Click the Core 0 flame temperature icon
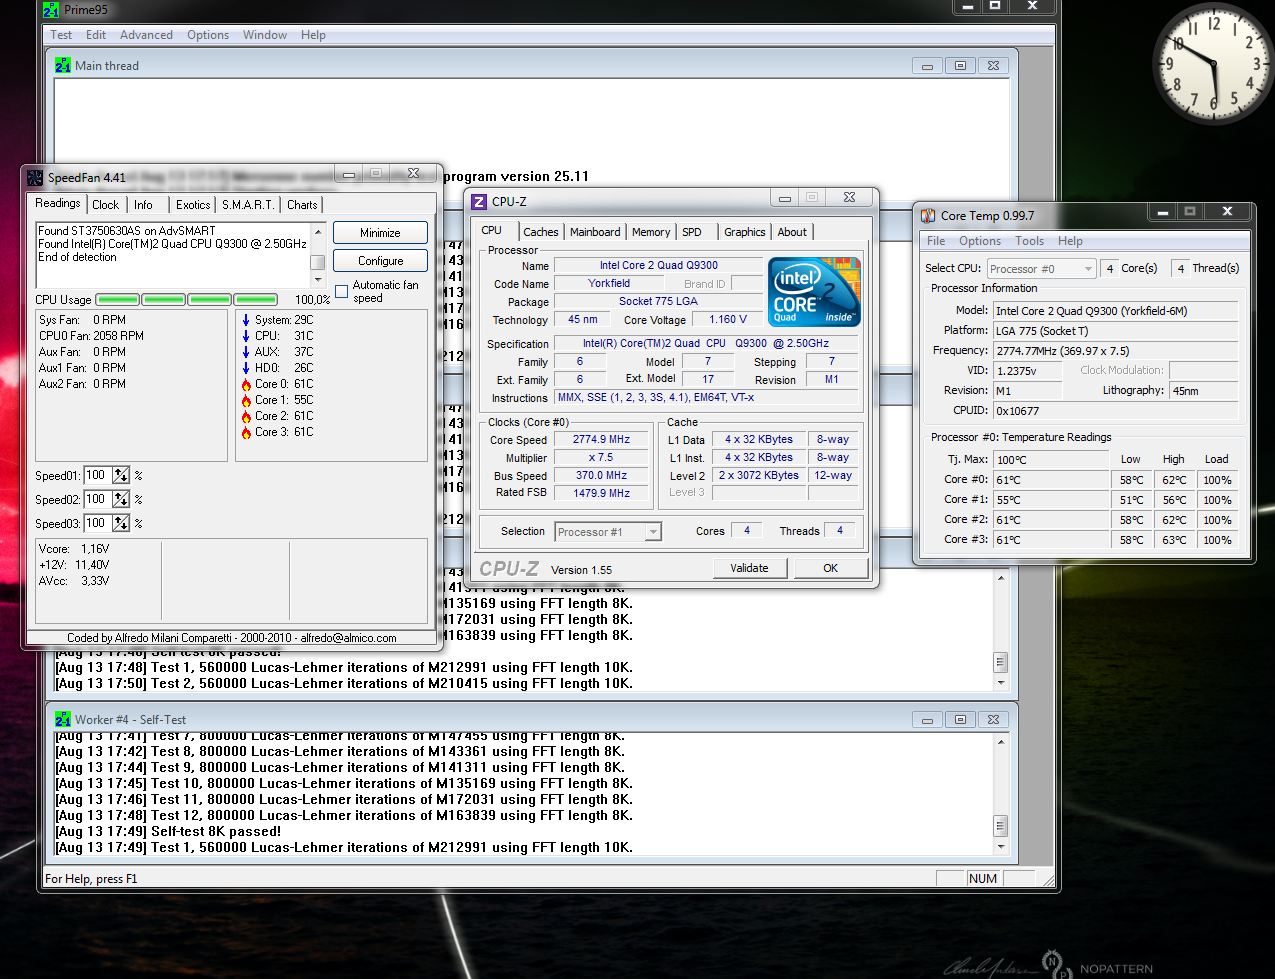The image size is (1275, 979). coord(246,384)
